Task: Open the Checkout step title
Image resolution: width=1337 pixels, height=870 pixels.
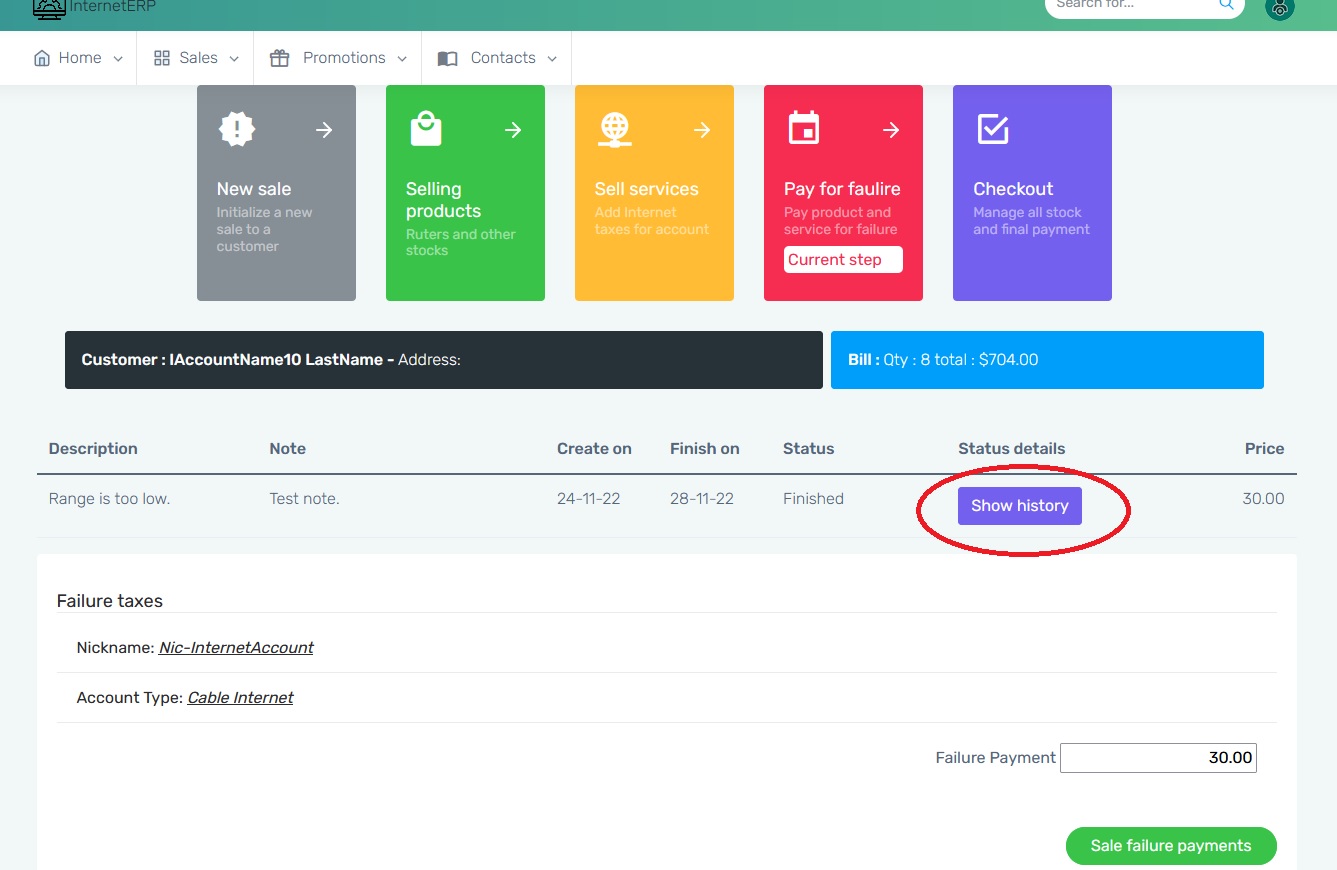Action: tap(1013, 189)
